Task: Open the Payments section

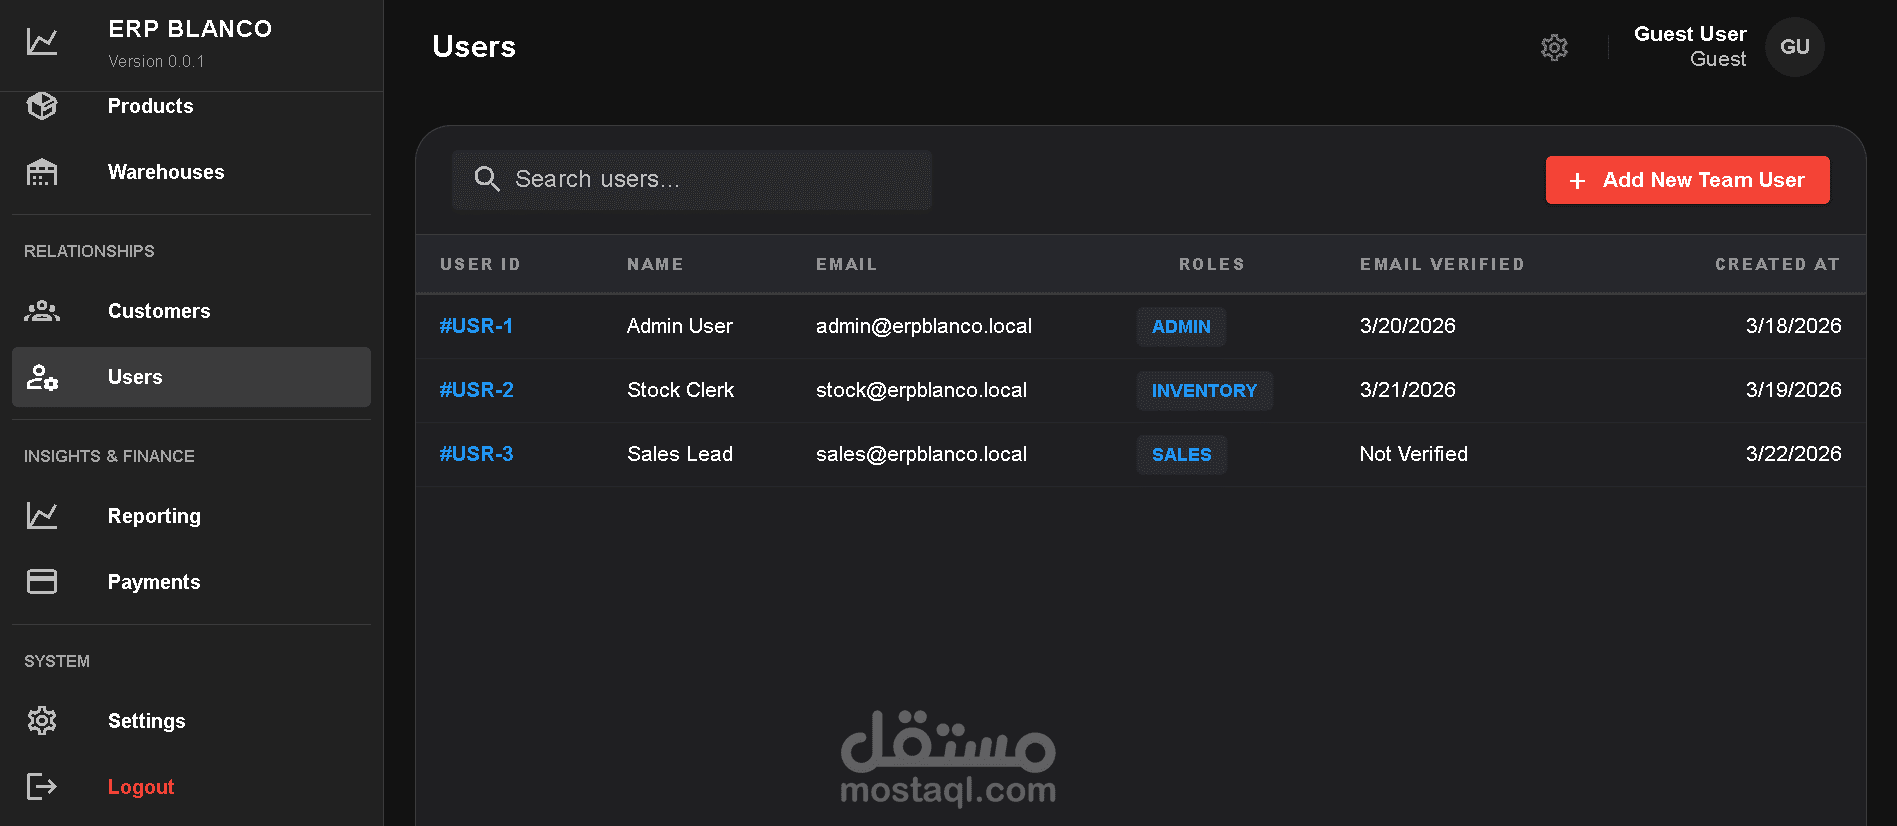Action: 191,582
